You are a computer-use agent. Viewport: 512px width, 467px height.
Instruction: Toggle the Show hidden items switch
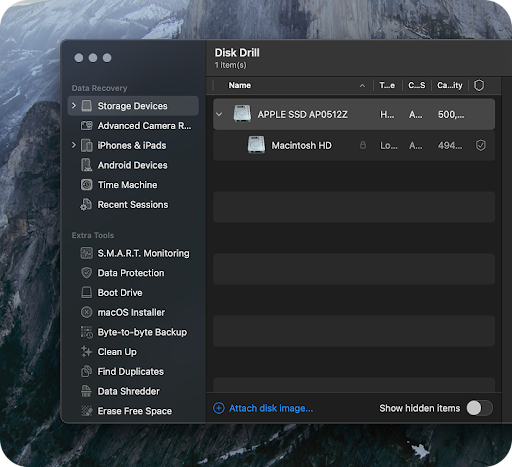click(480, 408)
